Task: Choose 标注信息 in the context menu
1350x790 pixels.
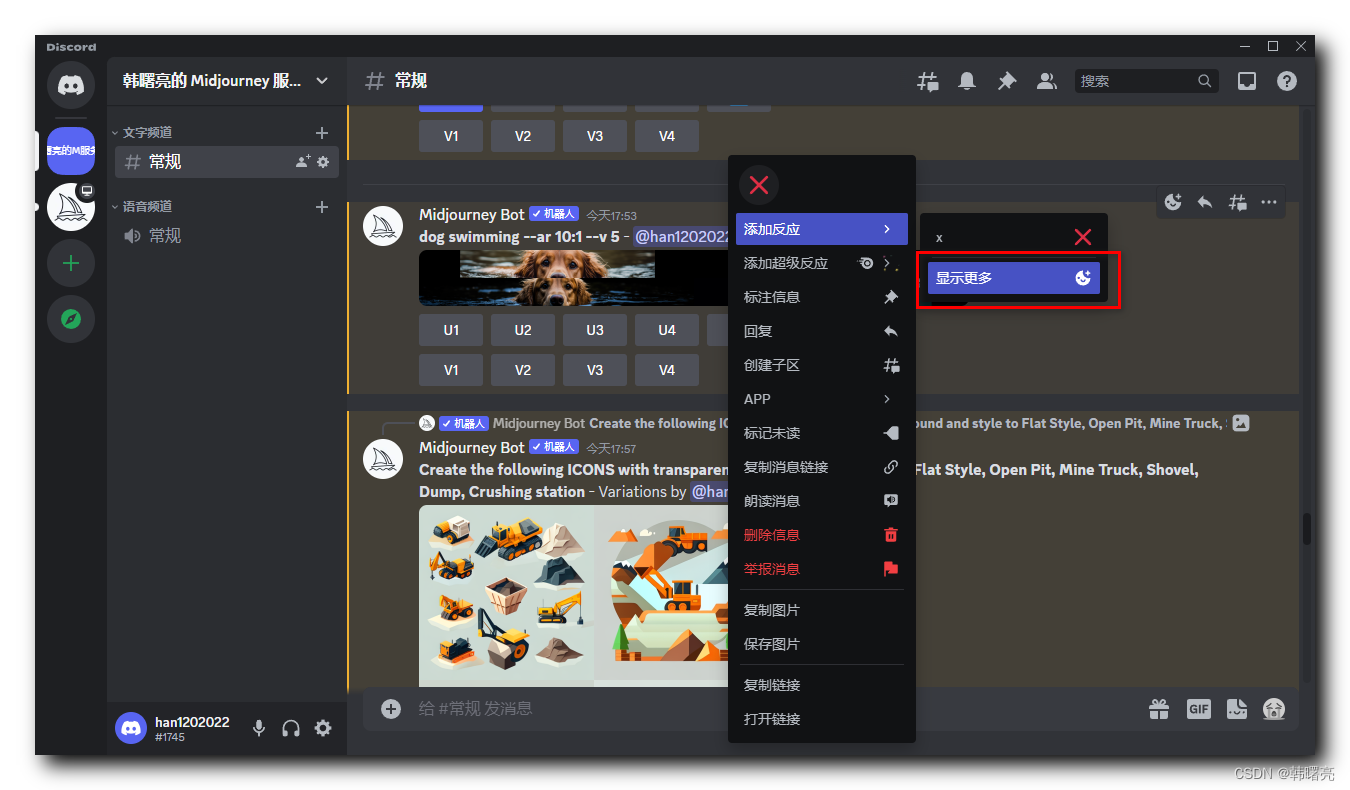Action: 822,297
